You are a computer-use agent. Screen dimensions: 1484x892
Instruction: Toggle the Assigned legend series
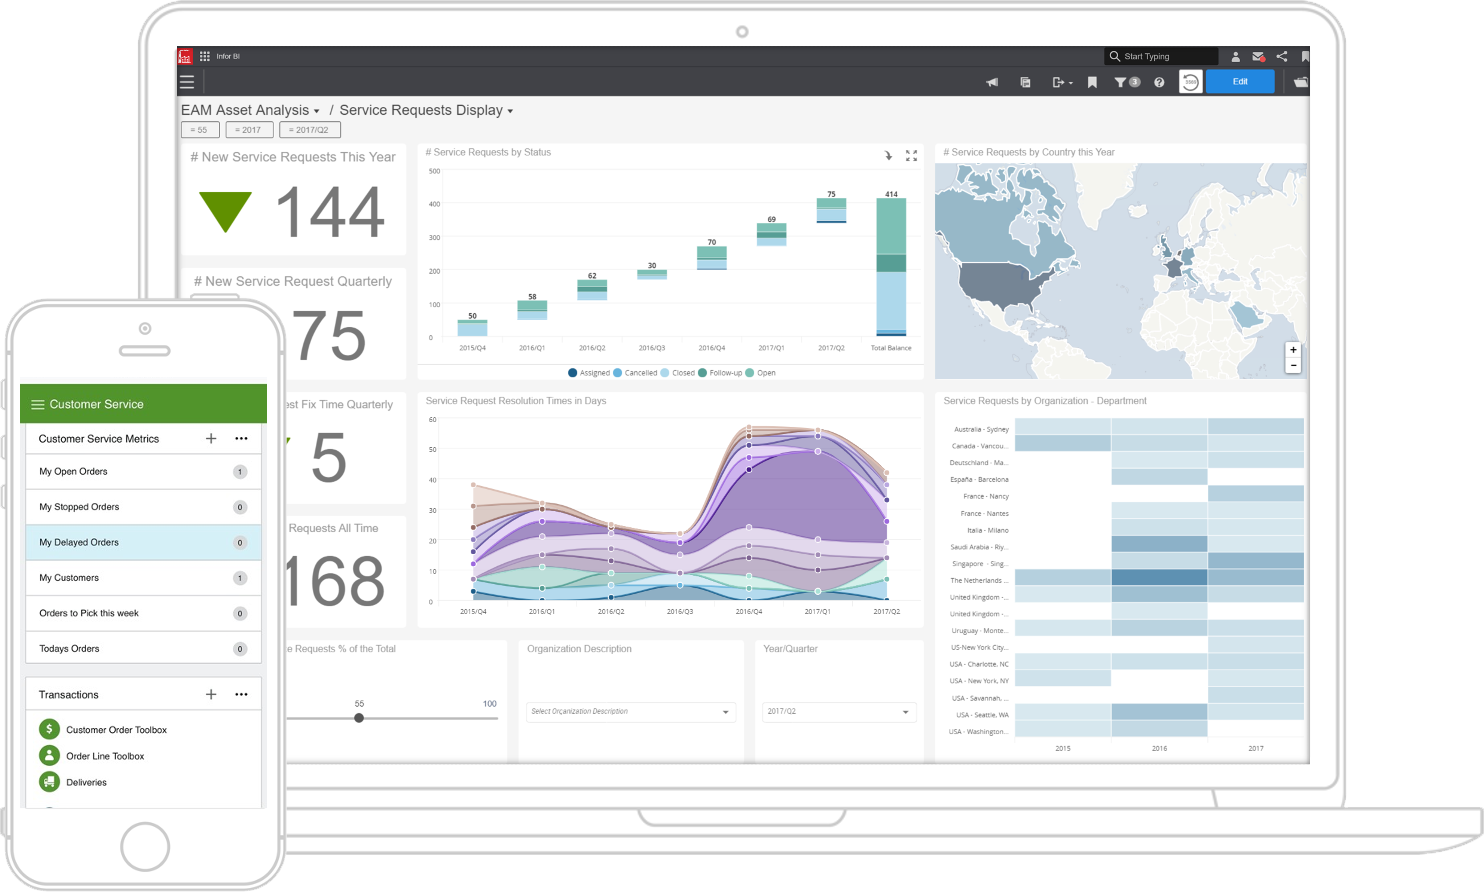[x=589, y=373]
